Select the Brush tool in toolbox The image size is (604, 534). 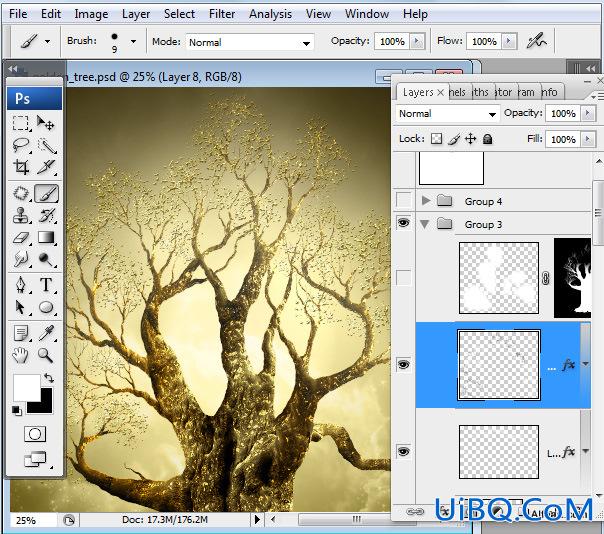coord(46,193)
